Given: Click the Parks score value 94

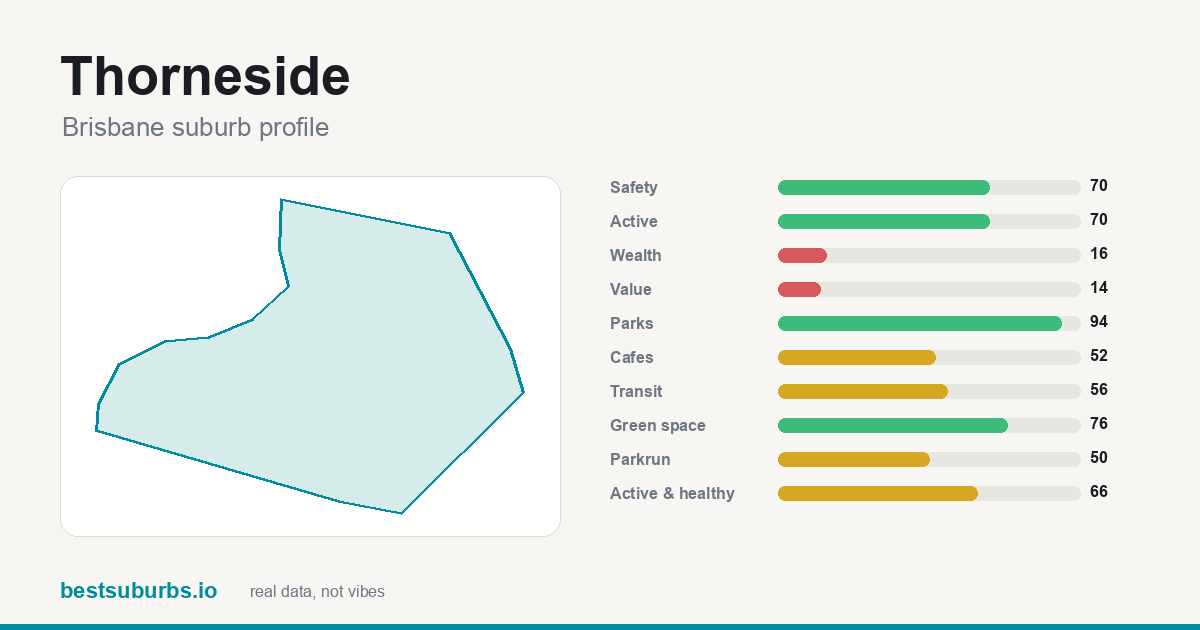Looking at the screenshot, I should click(x=1099, y=322).
